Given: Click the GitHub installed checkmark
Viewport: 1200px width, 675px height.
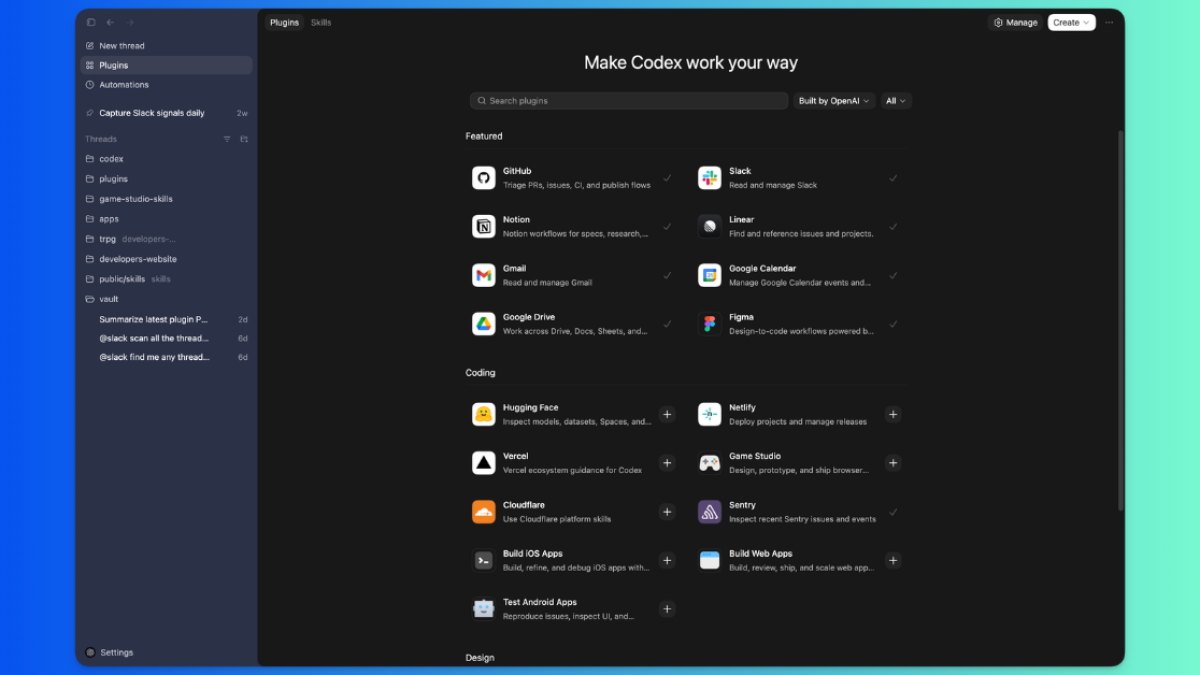Looking at the screenshot, I should click(667, 178).
